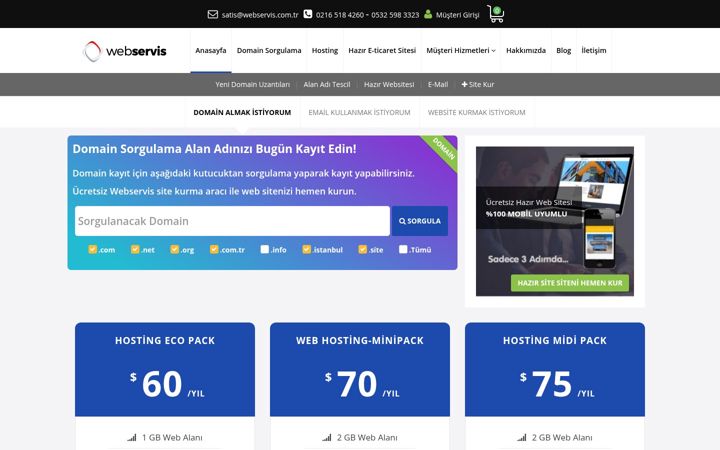Click the phone icon in top bar
Screen dimensions: 720x450
point(308,14)
